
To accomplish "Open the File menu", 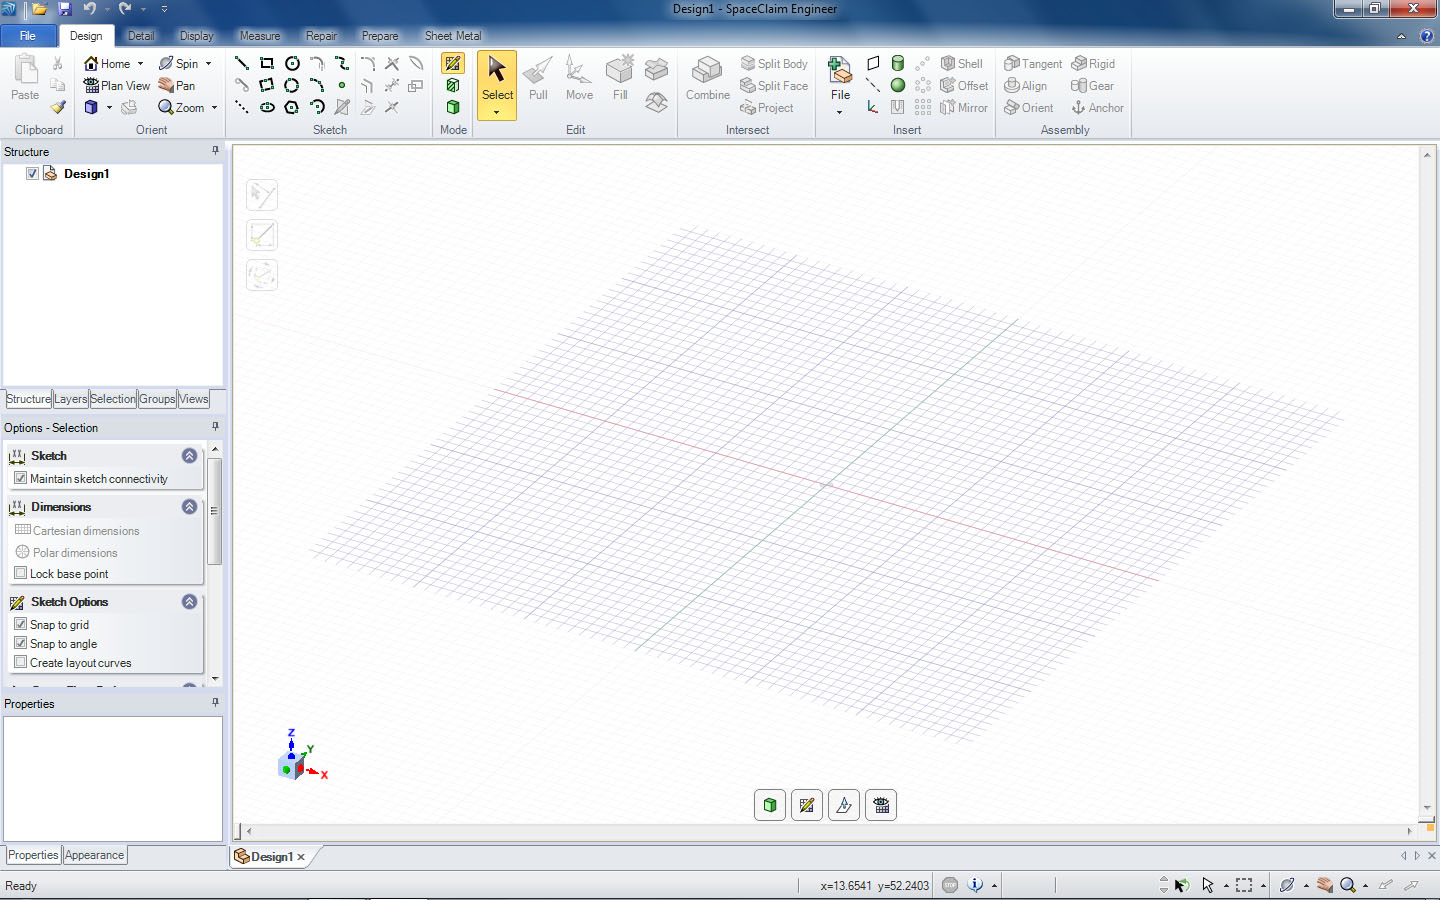I will 28,36.
